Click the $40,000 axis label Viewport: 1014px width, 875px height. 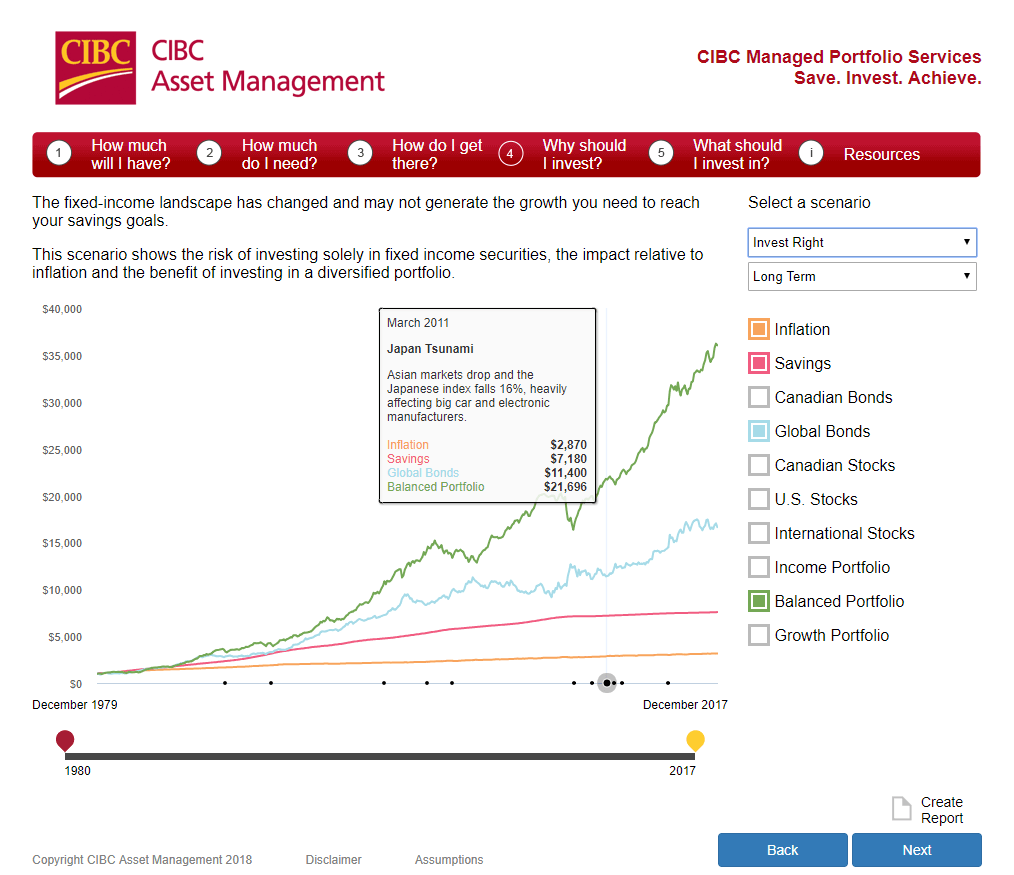(62, 309)
